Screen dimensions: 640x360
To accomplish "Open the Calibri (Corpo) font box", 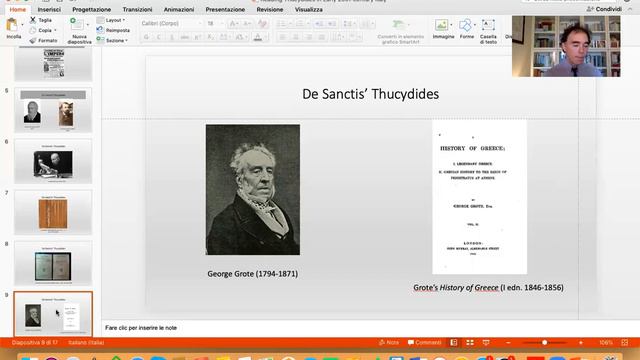I will click(171, 24).
